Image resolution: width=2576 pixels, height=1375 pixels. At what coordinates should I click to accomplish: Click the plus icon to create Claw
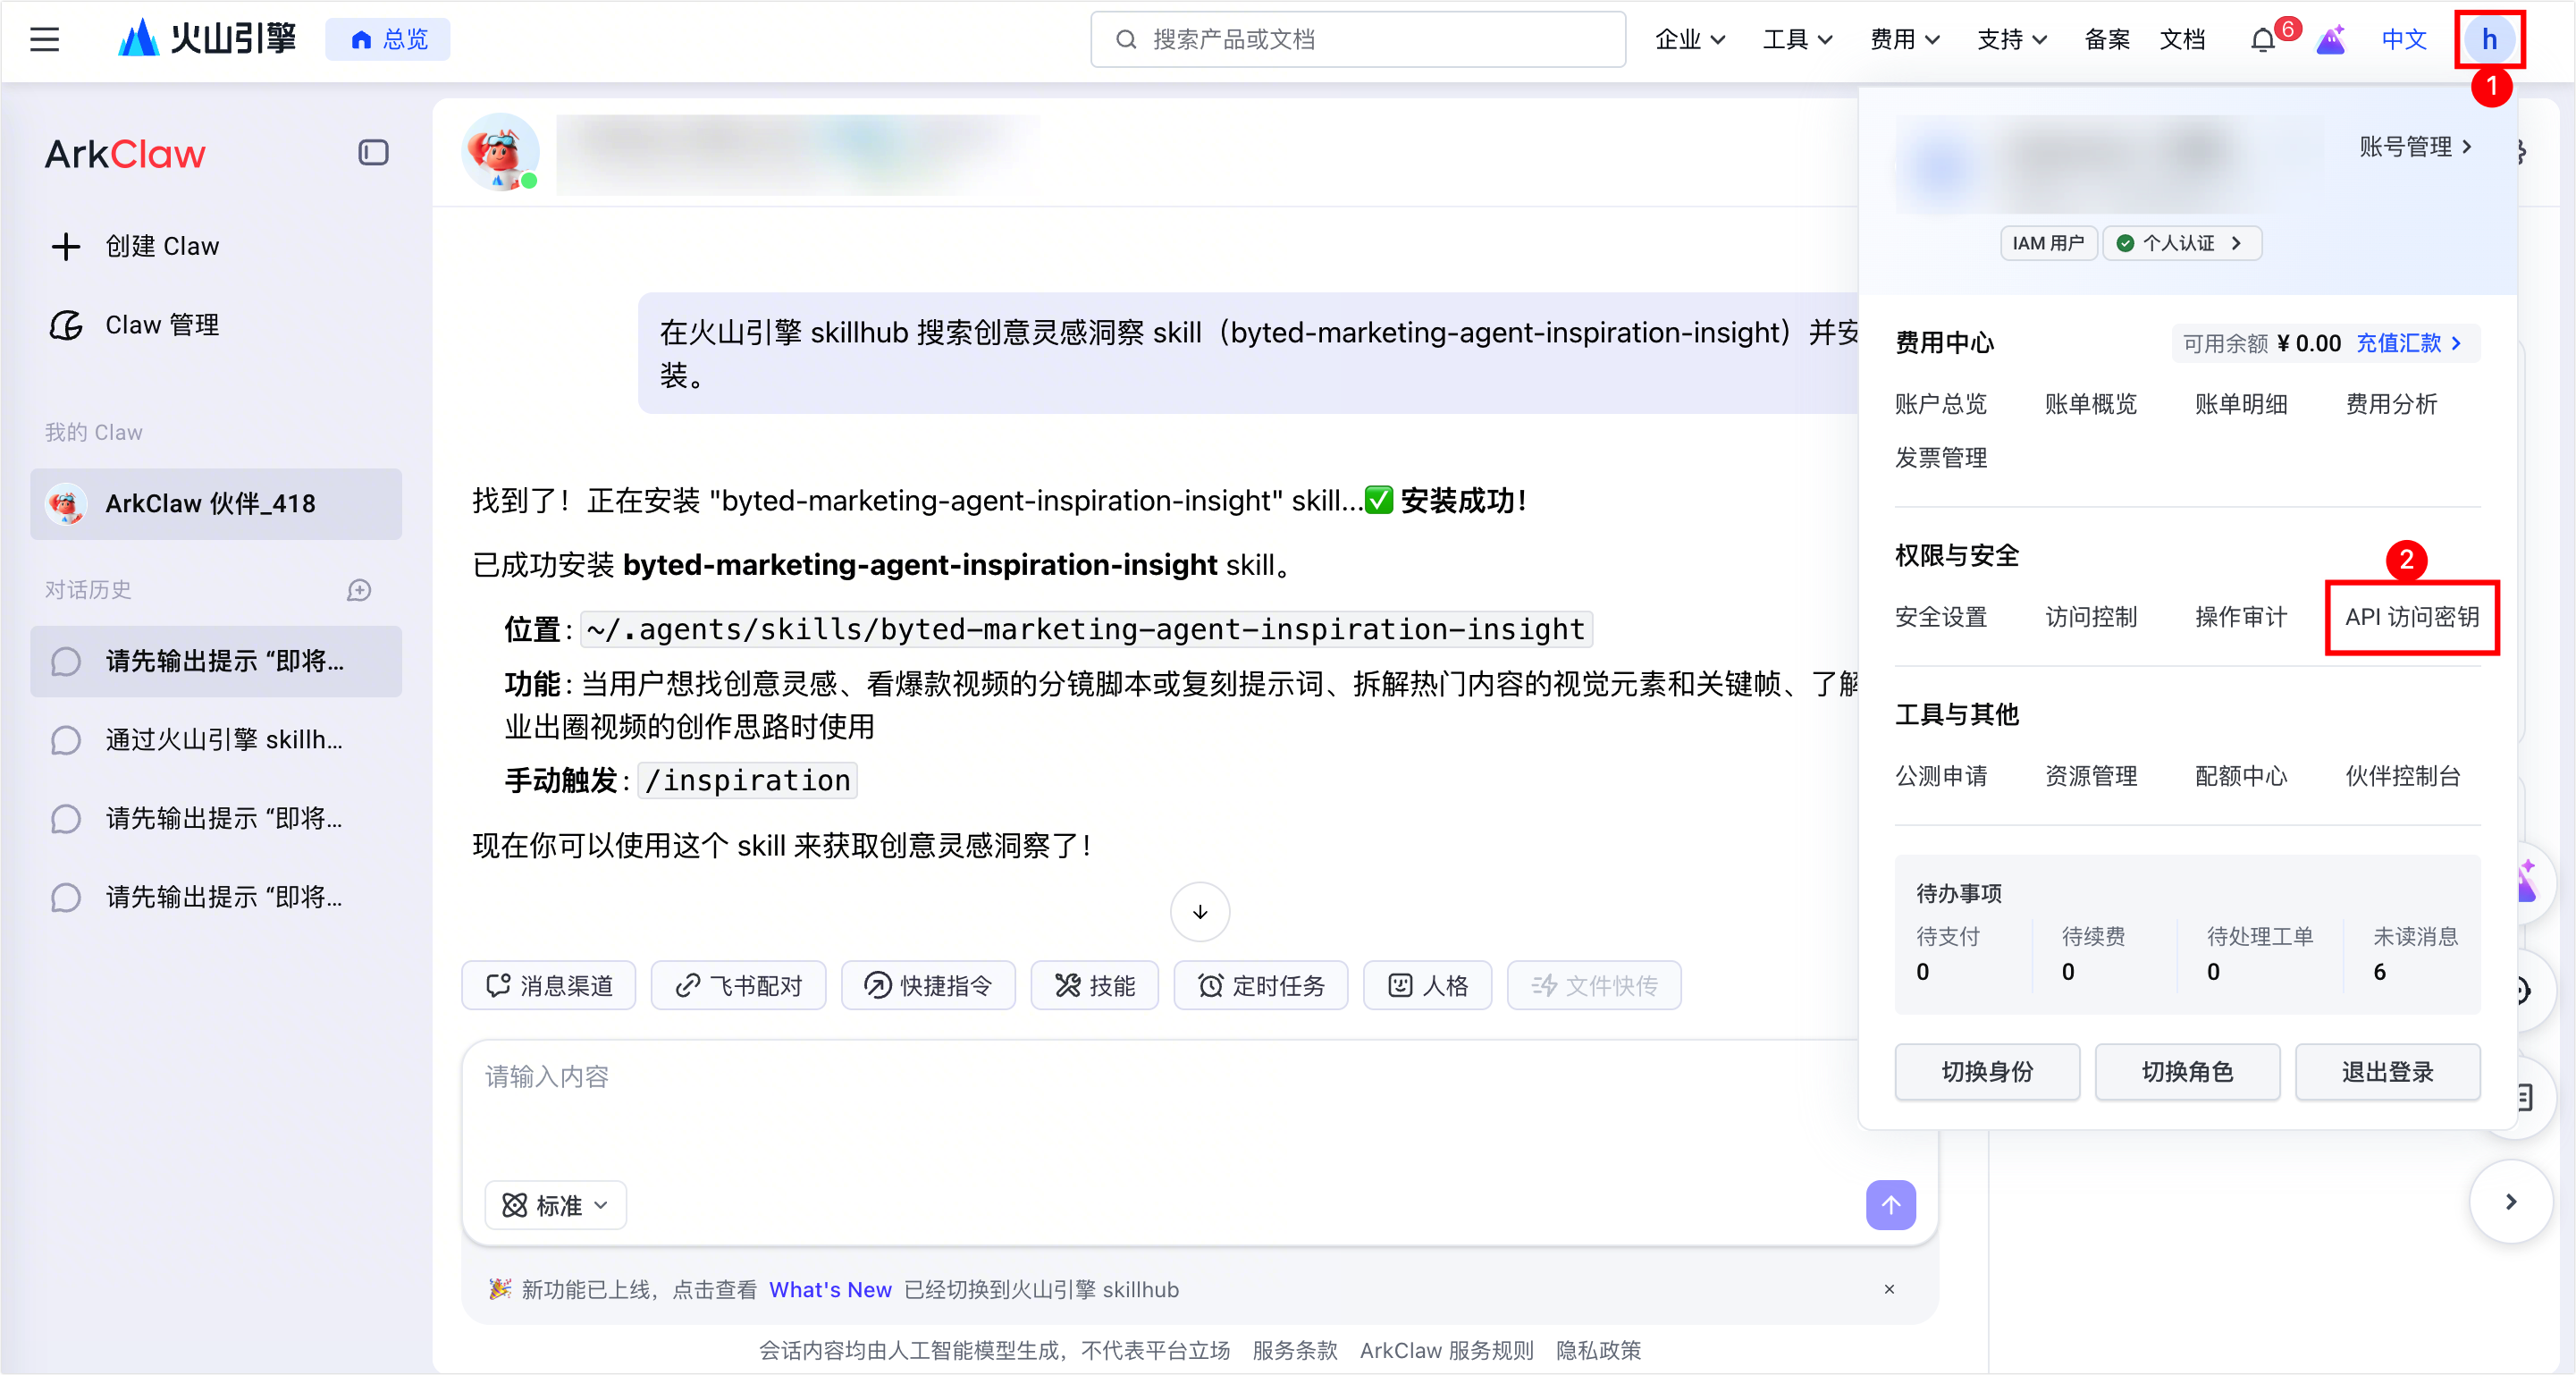point(66,246)
